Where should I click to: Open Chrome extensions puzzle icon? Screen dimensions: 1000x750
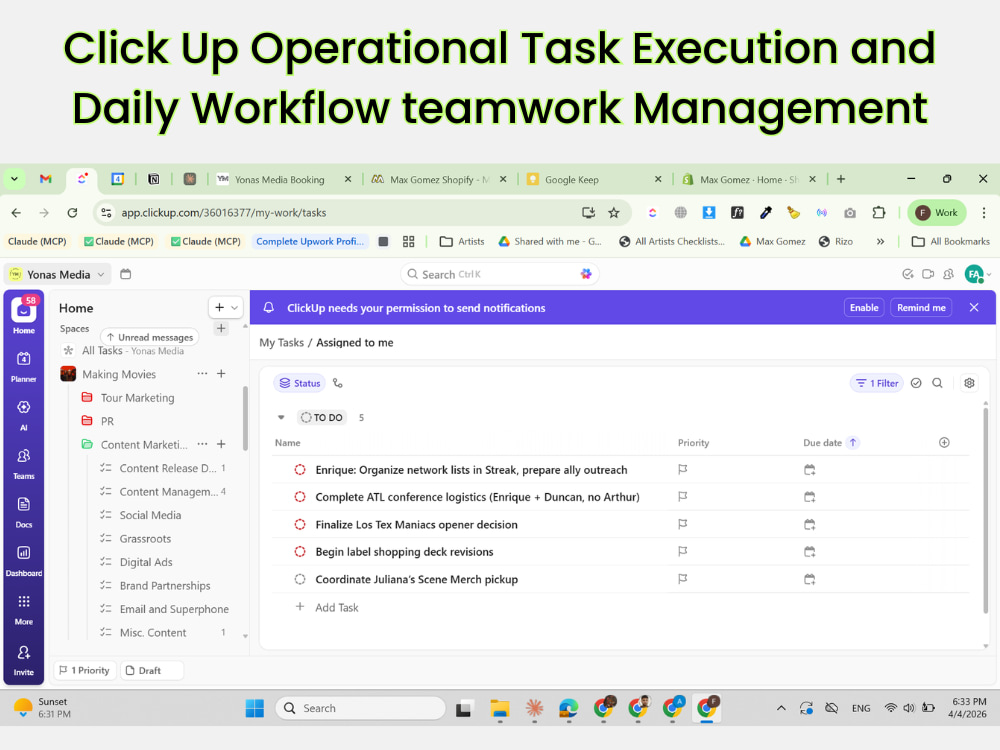[879, 213]
